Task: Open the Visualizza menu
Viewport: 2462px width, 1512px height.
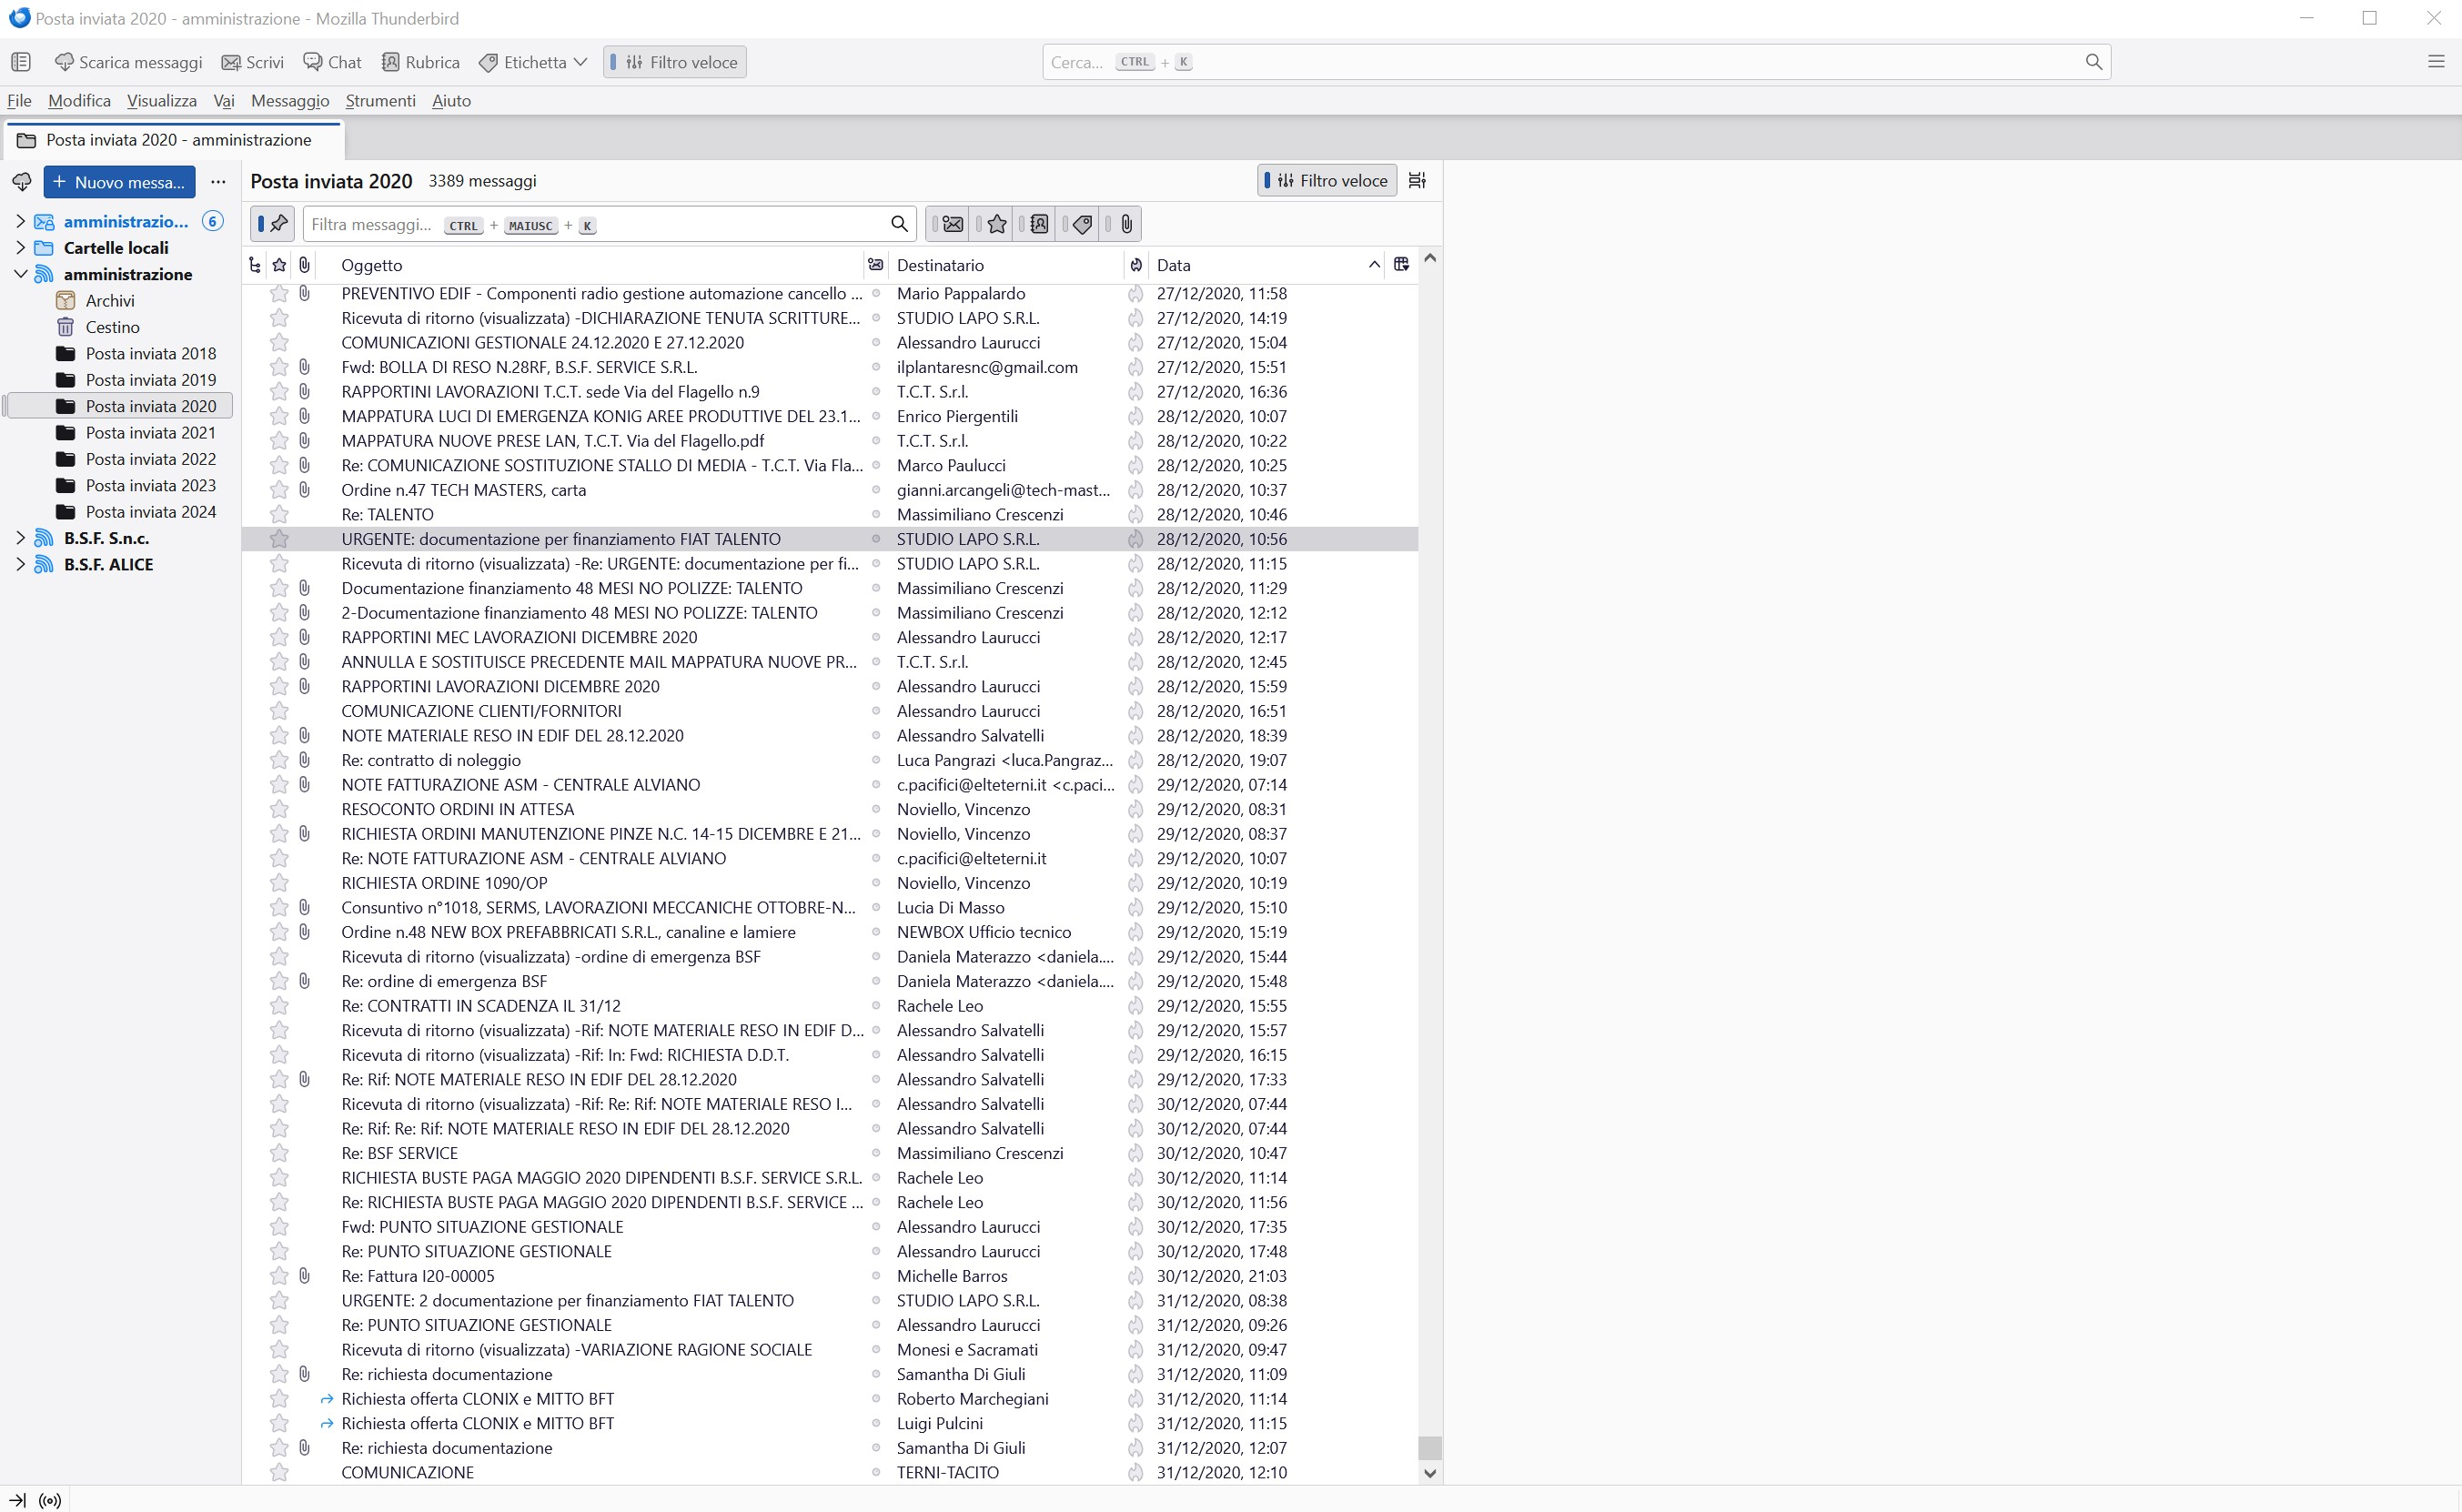Action: 161,101
